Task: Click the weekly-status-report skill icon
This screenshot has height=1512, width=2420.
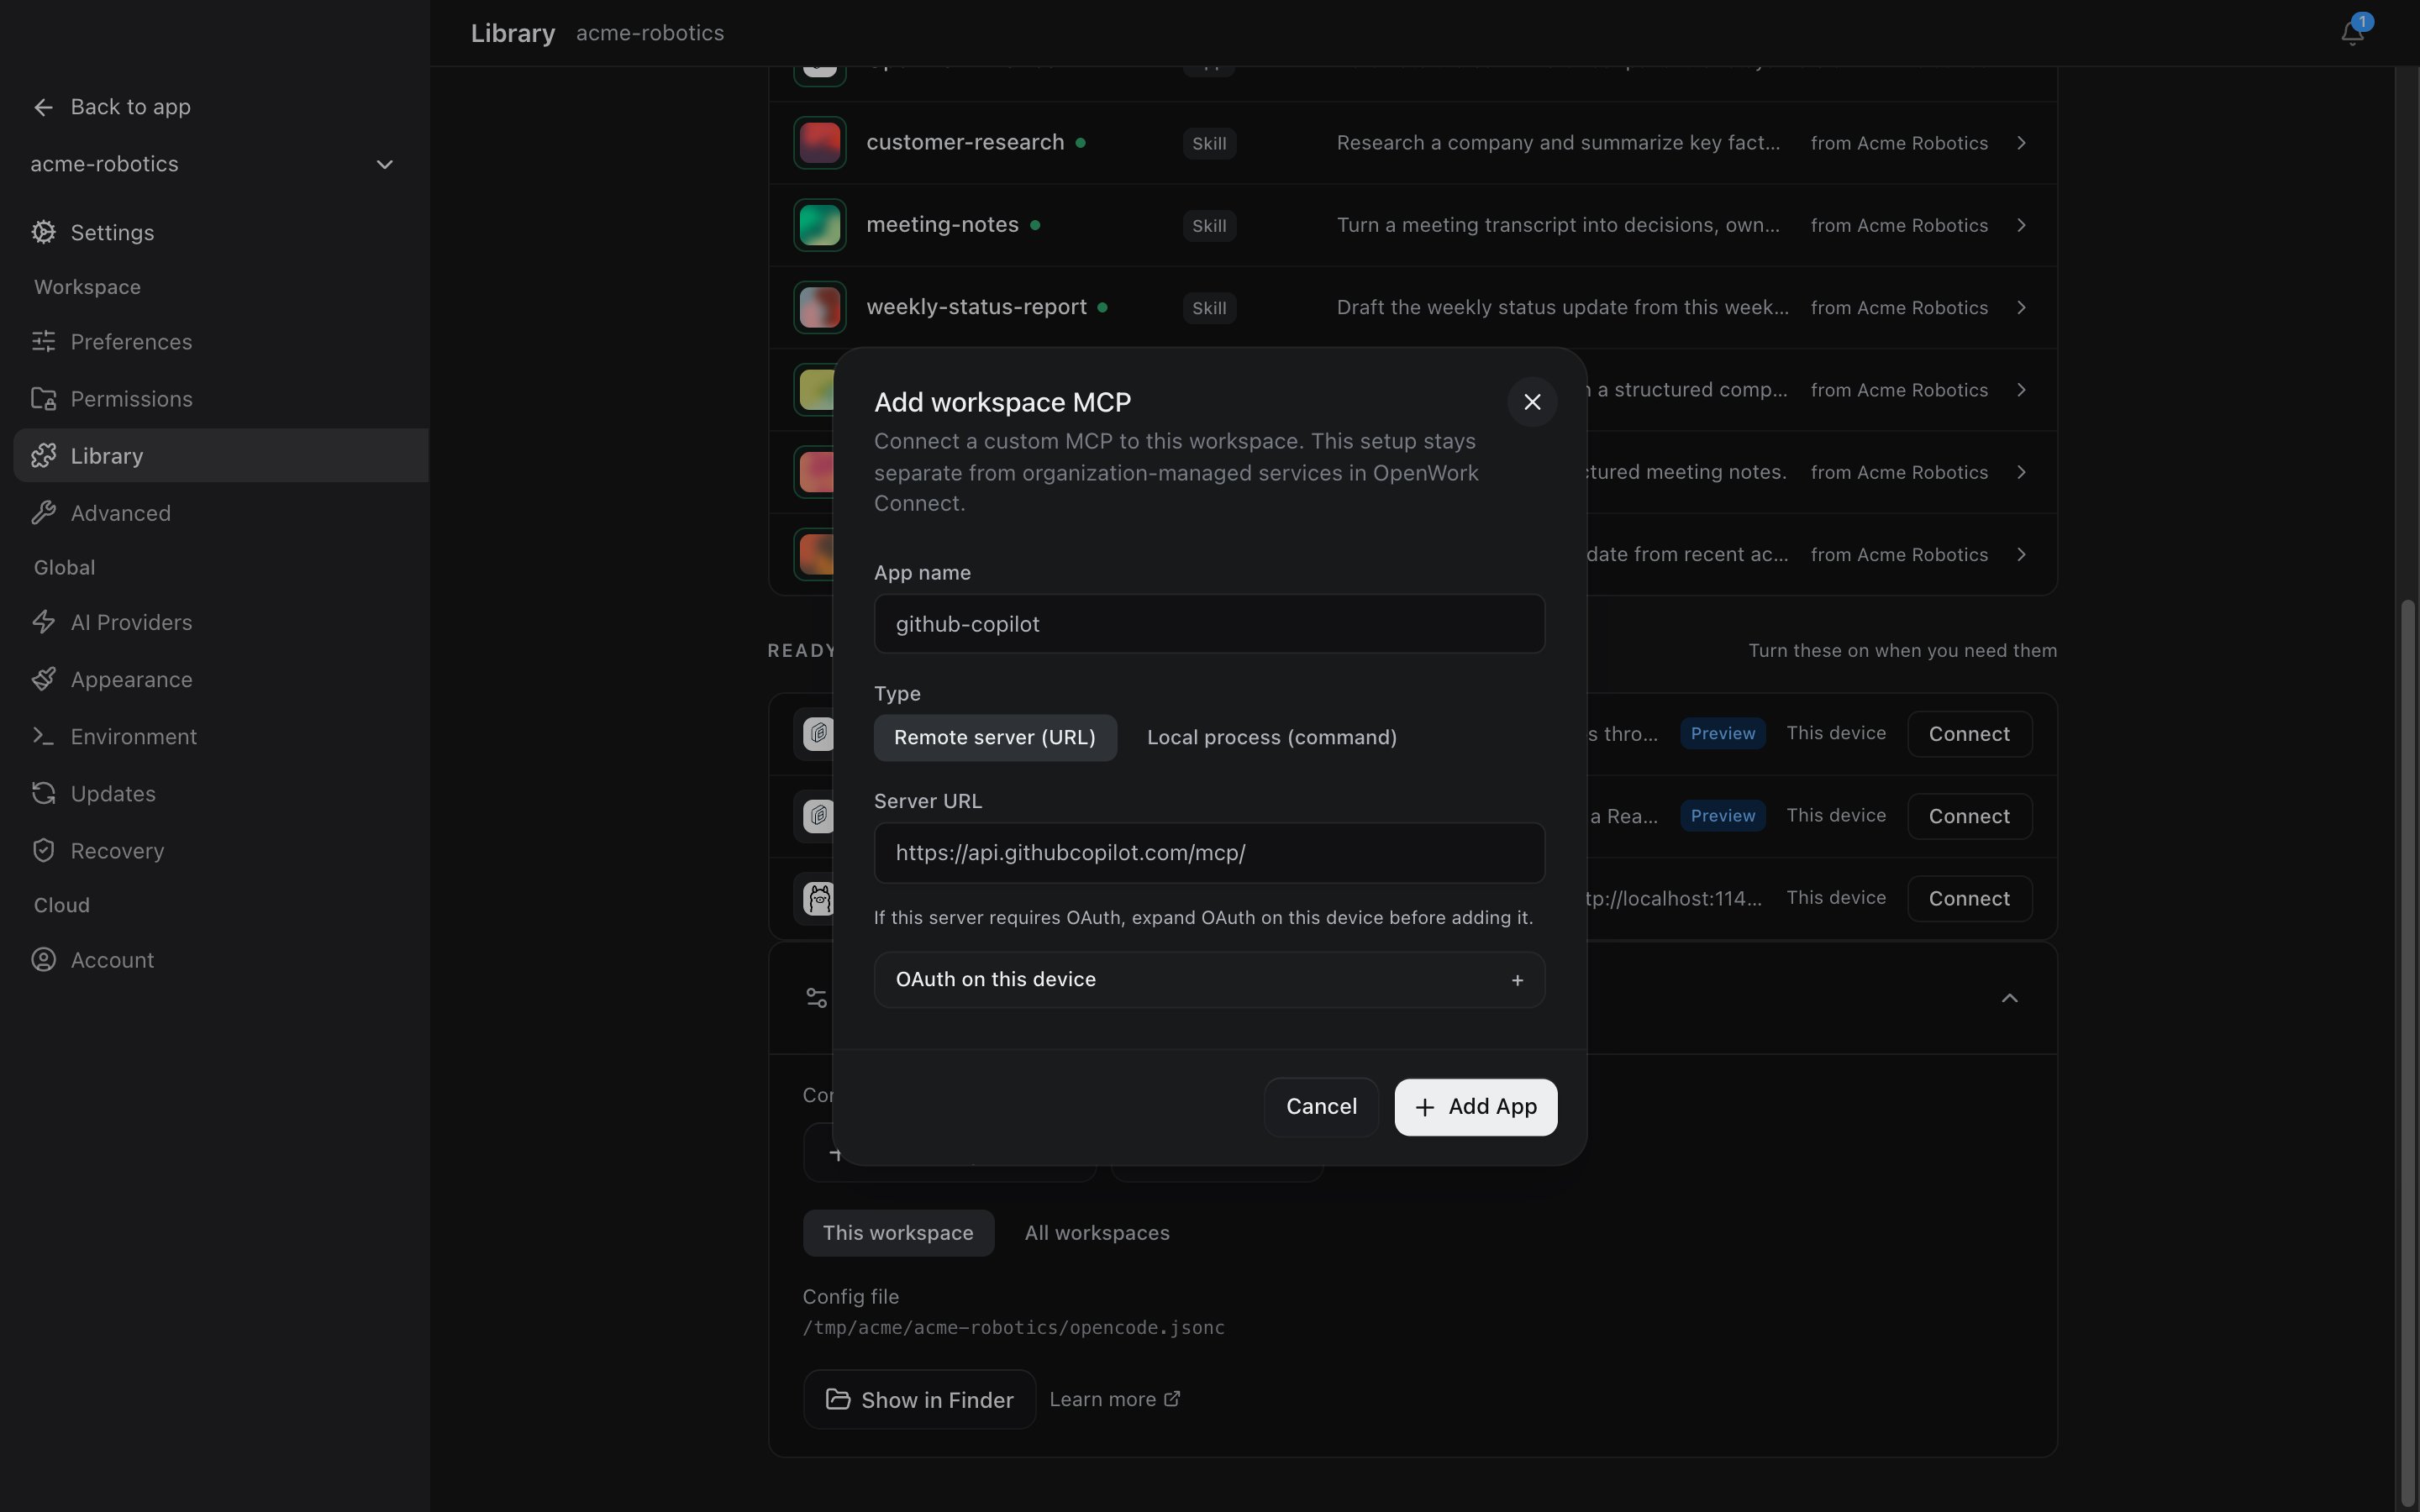Action: [819, 307]
